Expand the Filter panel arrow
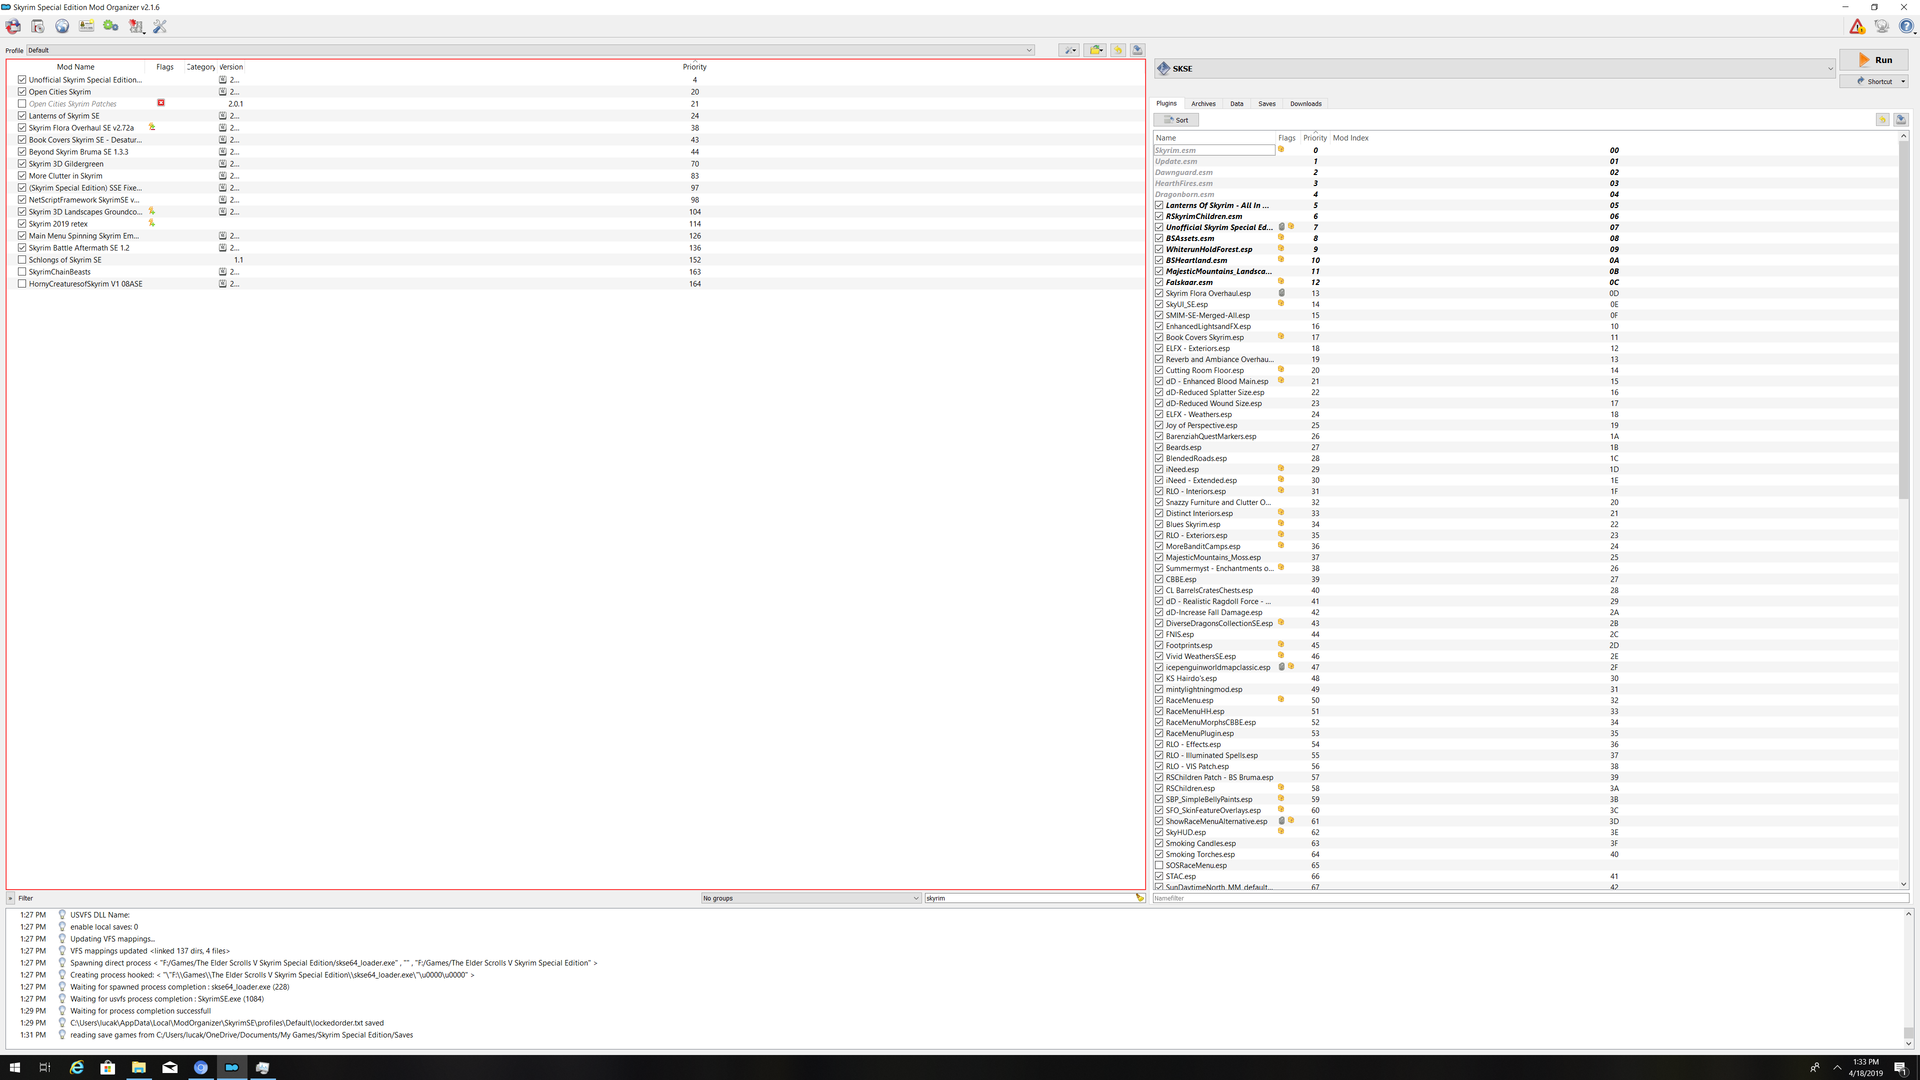The height and width of the screenshot is (1080, 1920). coord(11,898)
